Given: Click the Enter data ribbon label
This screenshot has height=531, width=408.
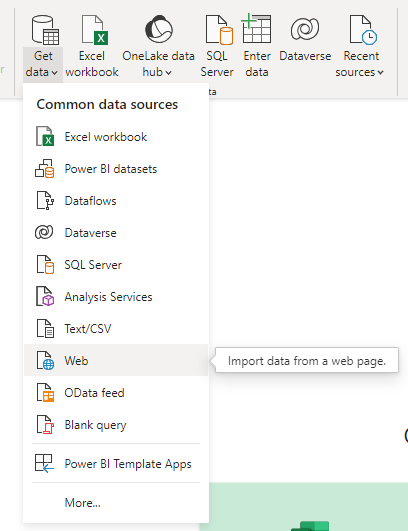Looking at the screenshot, I should tap(257, 64).
